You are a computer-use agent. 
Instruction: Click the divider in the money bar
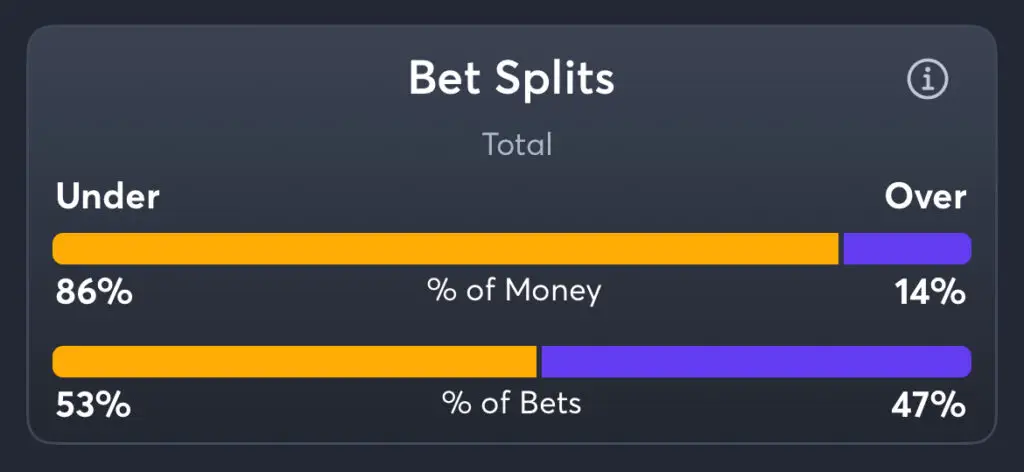pos(841,249)
